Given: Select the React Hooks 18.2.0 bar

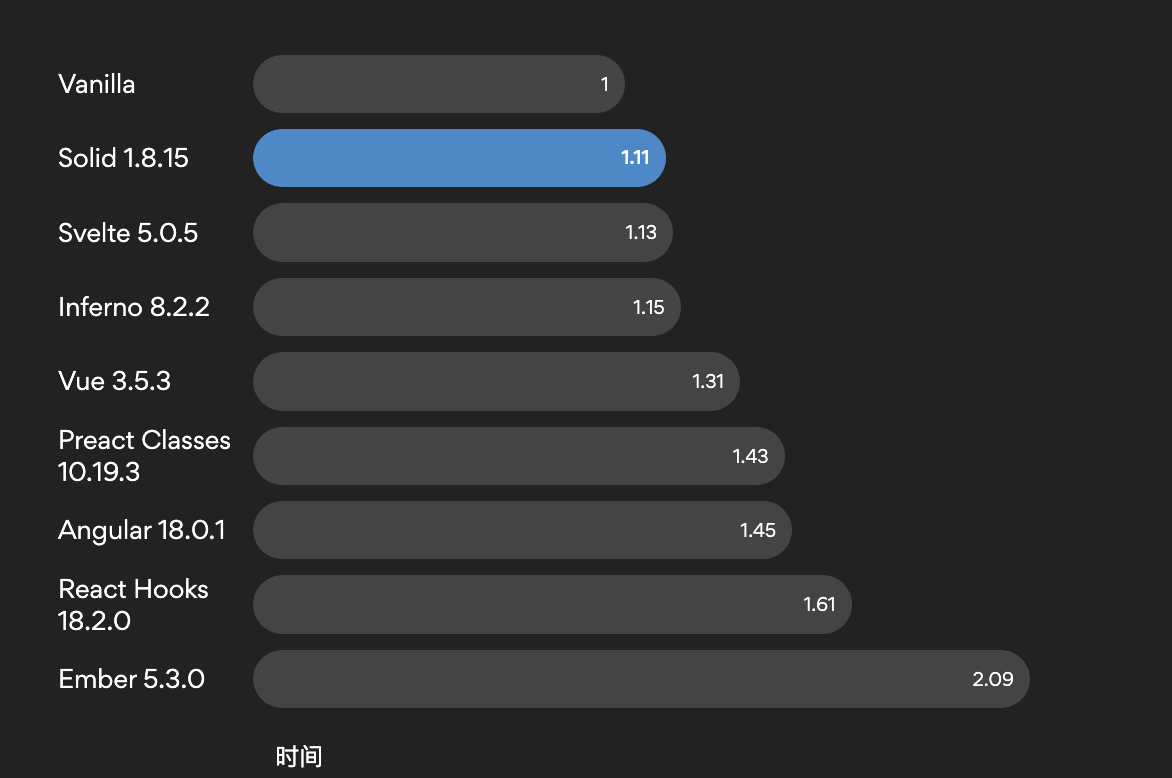Looking at the screenshot, I should pos(552,604).
